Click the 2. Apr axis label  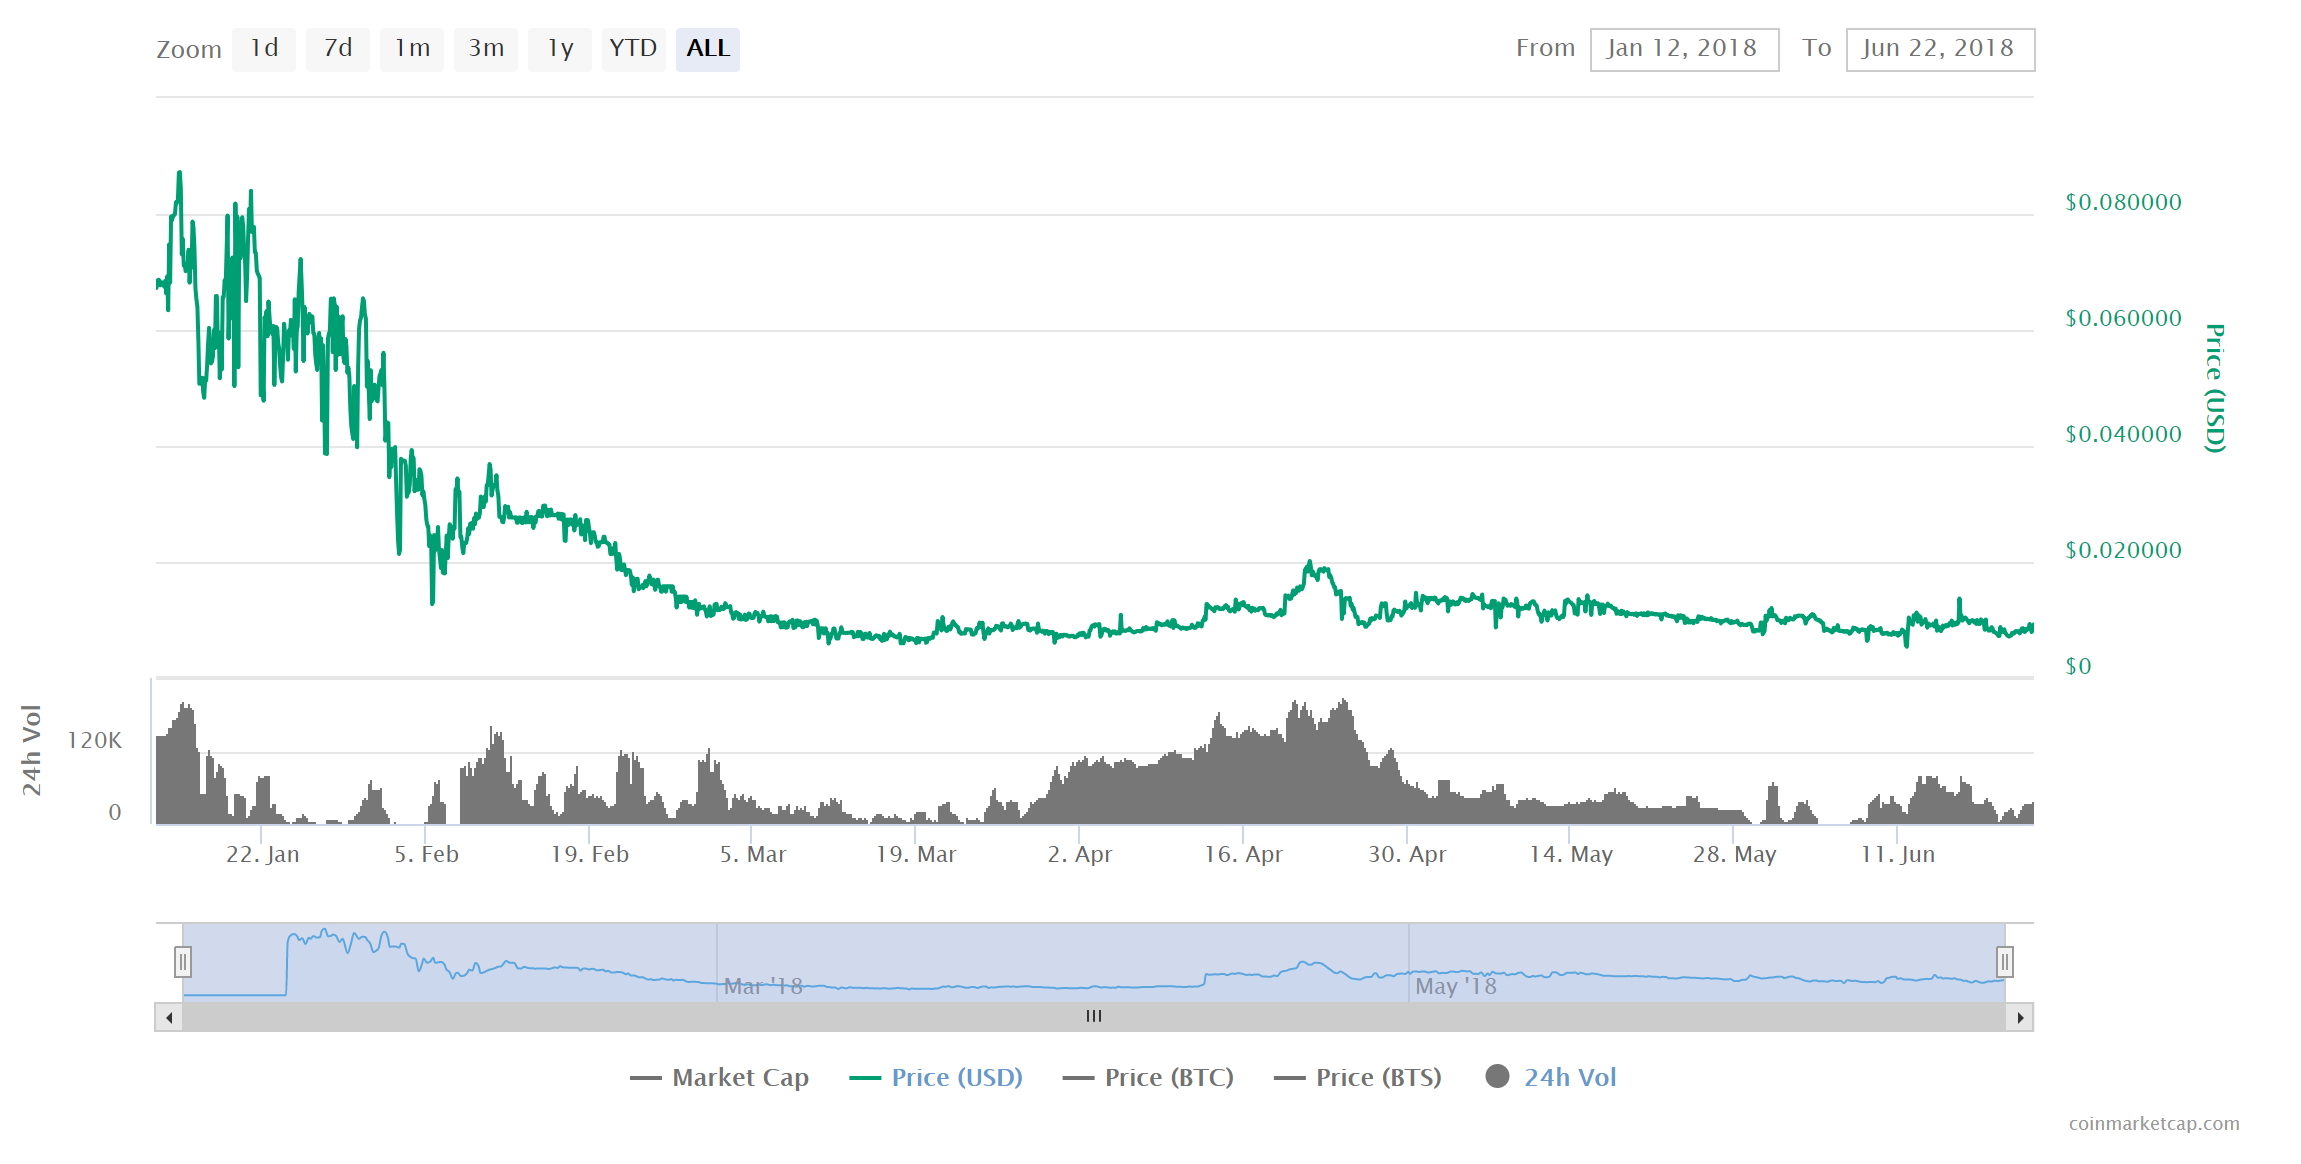pyautogui.click(x=1080, y=854)
